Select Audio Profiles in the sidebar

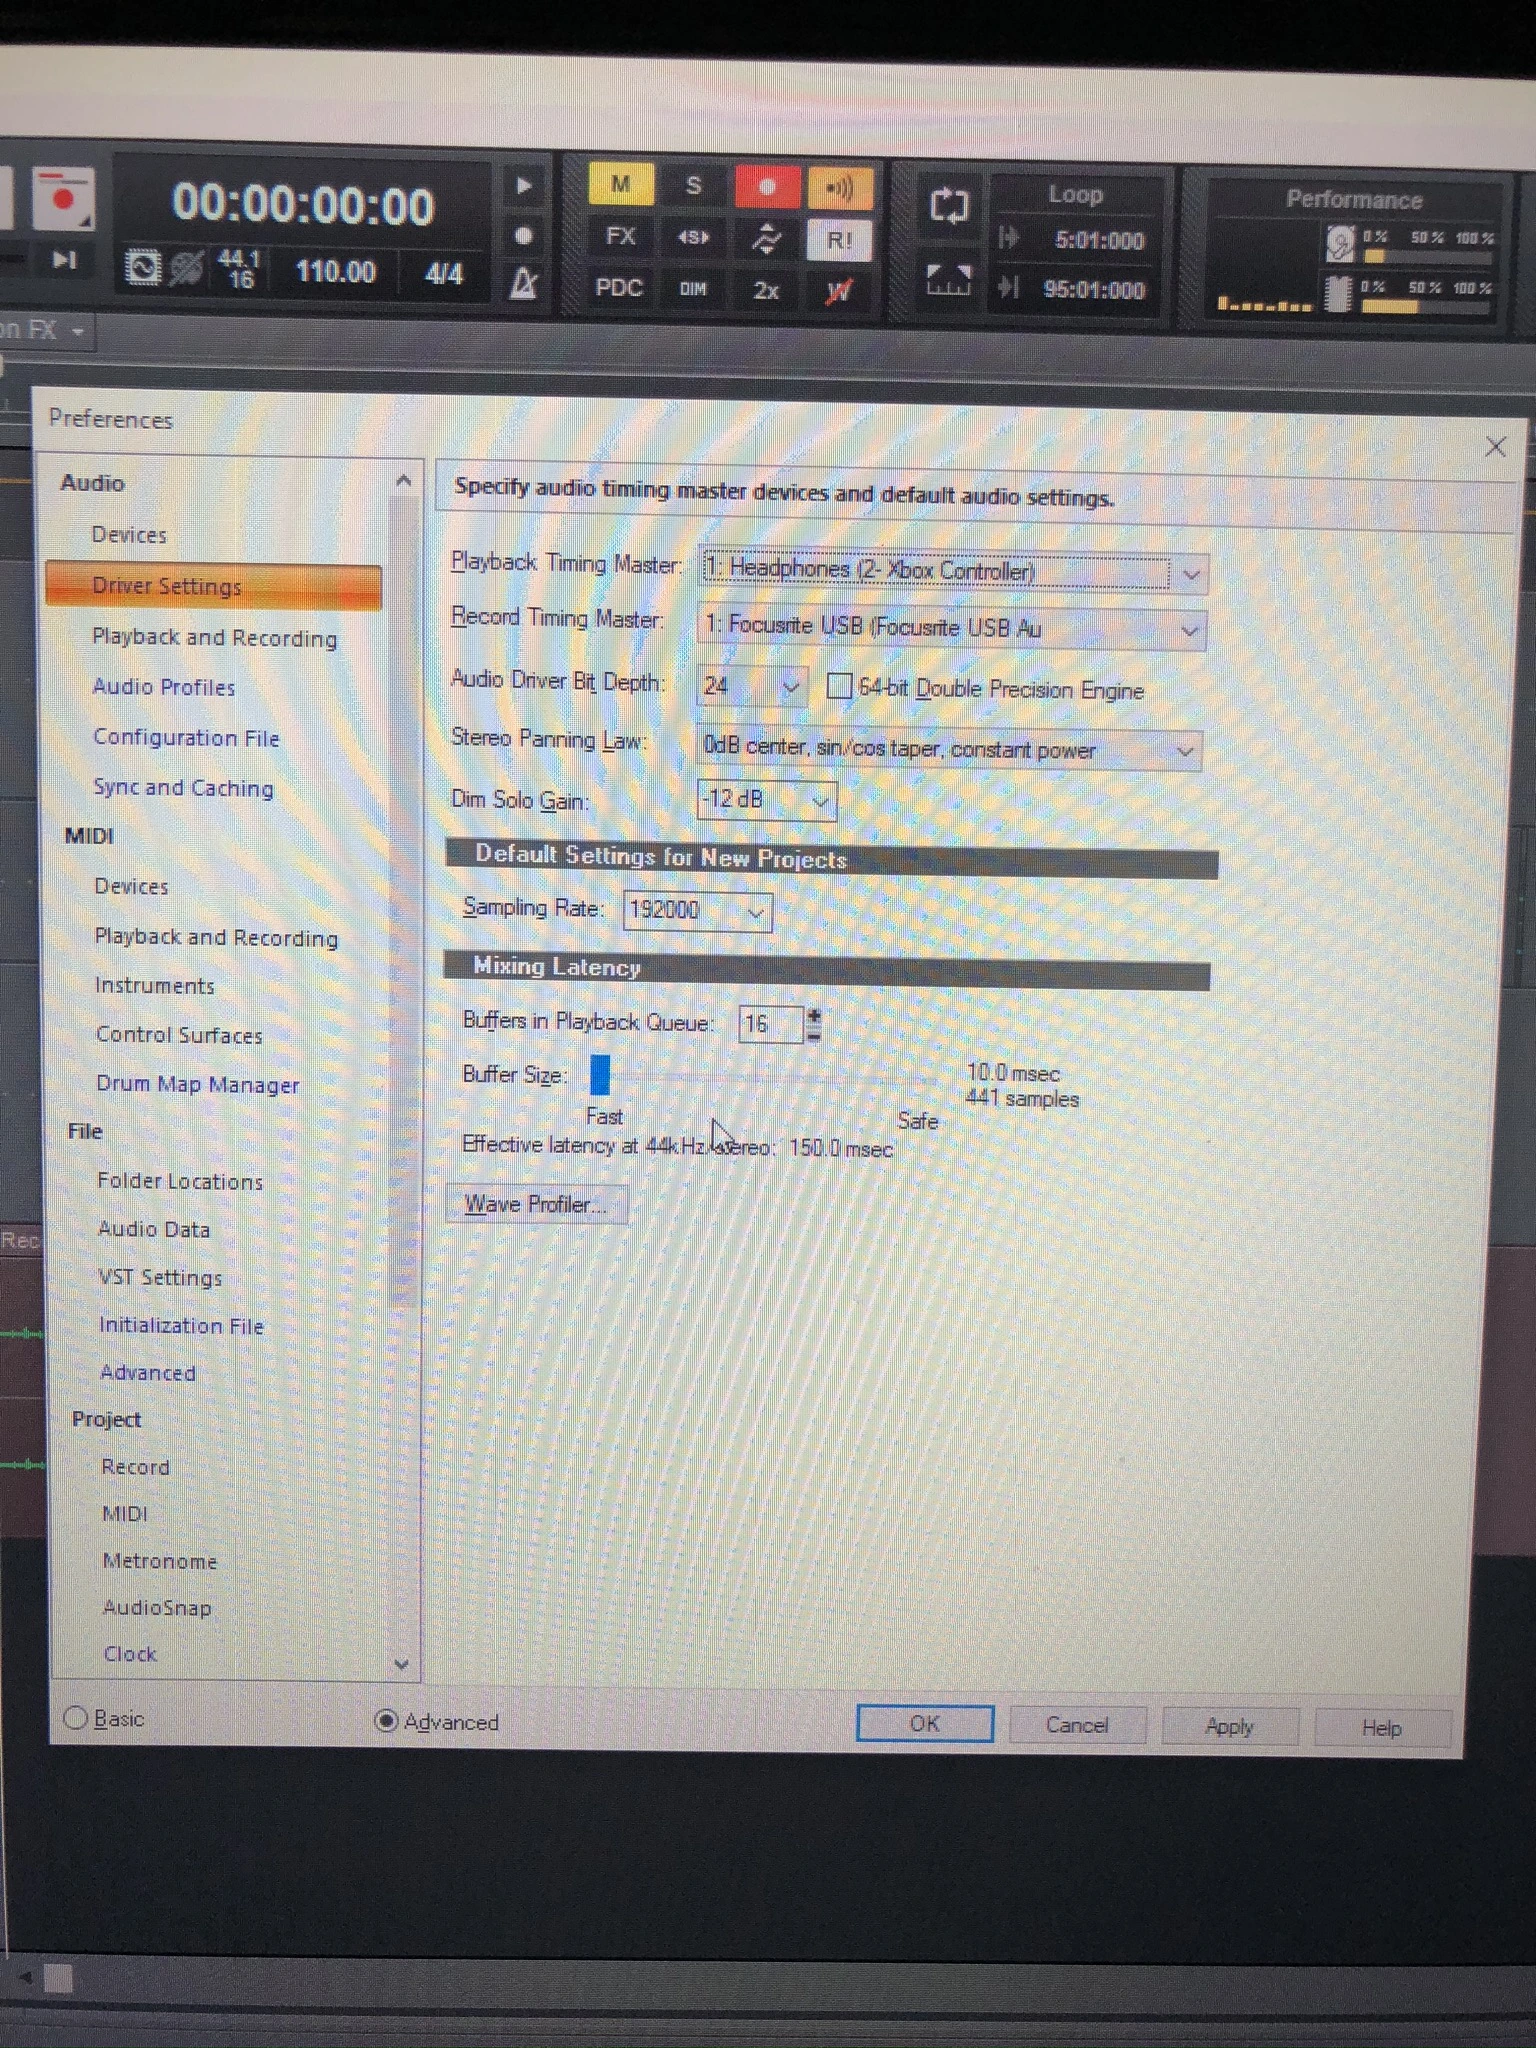[164, 687]
